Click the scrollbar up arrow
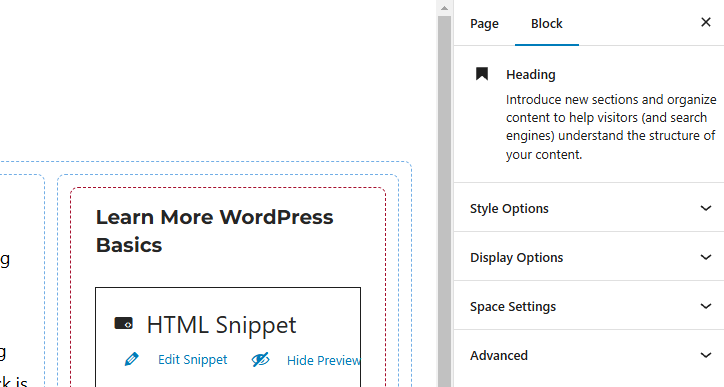Screen dimensions: 724x387 point(444,8)
